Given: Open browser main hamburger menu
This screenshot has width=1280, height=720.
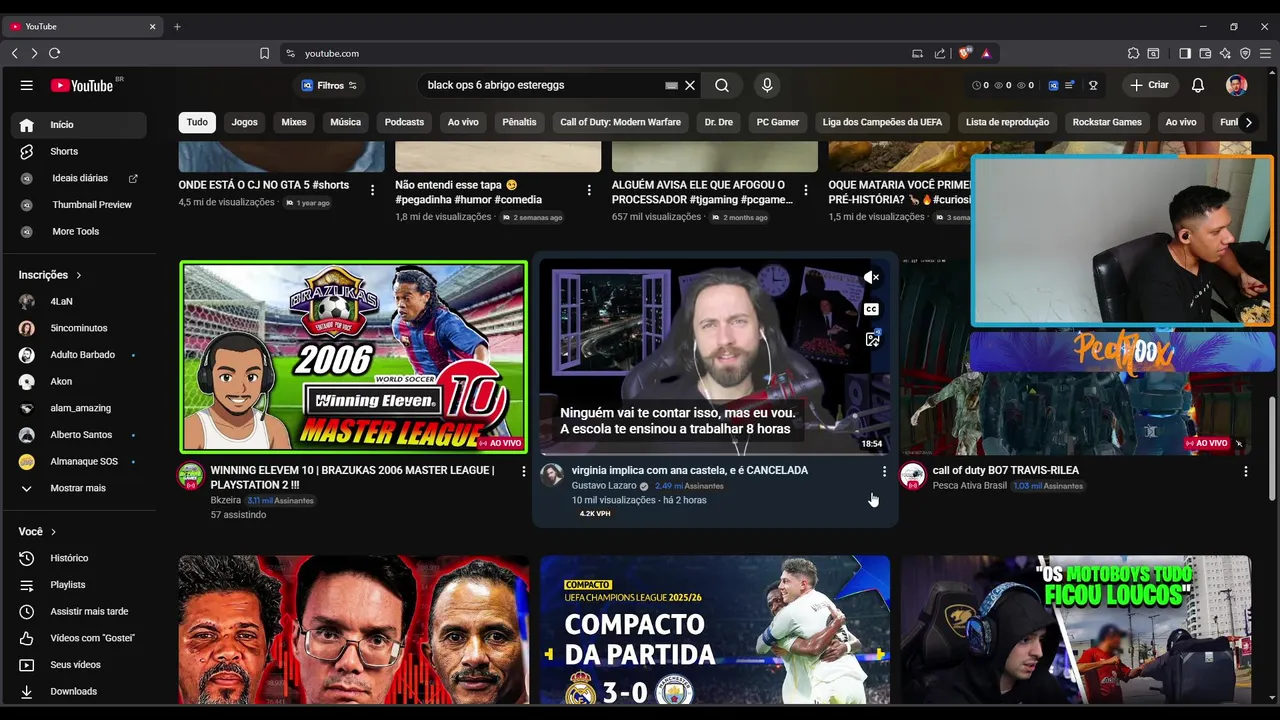Looking at the screenshot, I should coord(1265,53).
